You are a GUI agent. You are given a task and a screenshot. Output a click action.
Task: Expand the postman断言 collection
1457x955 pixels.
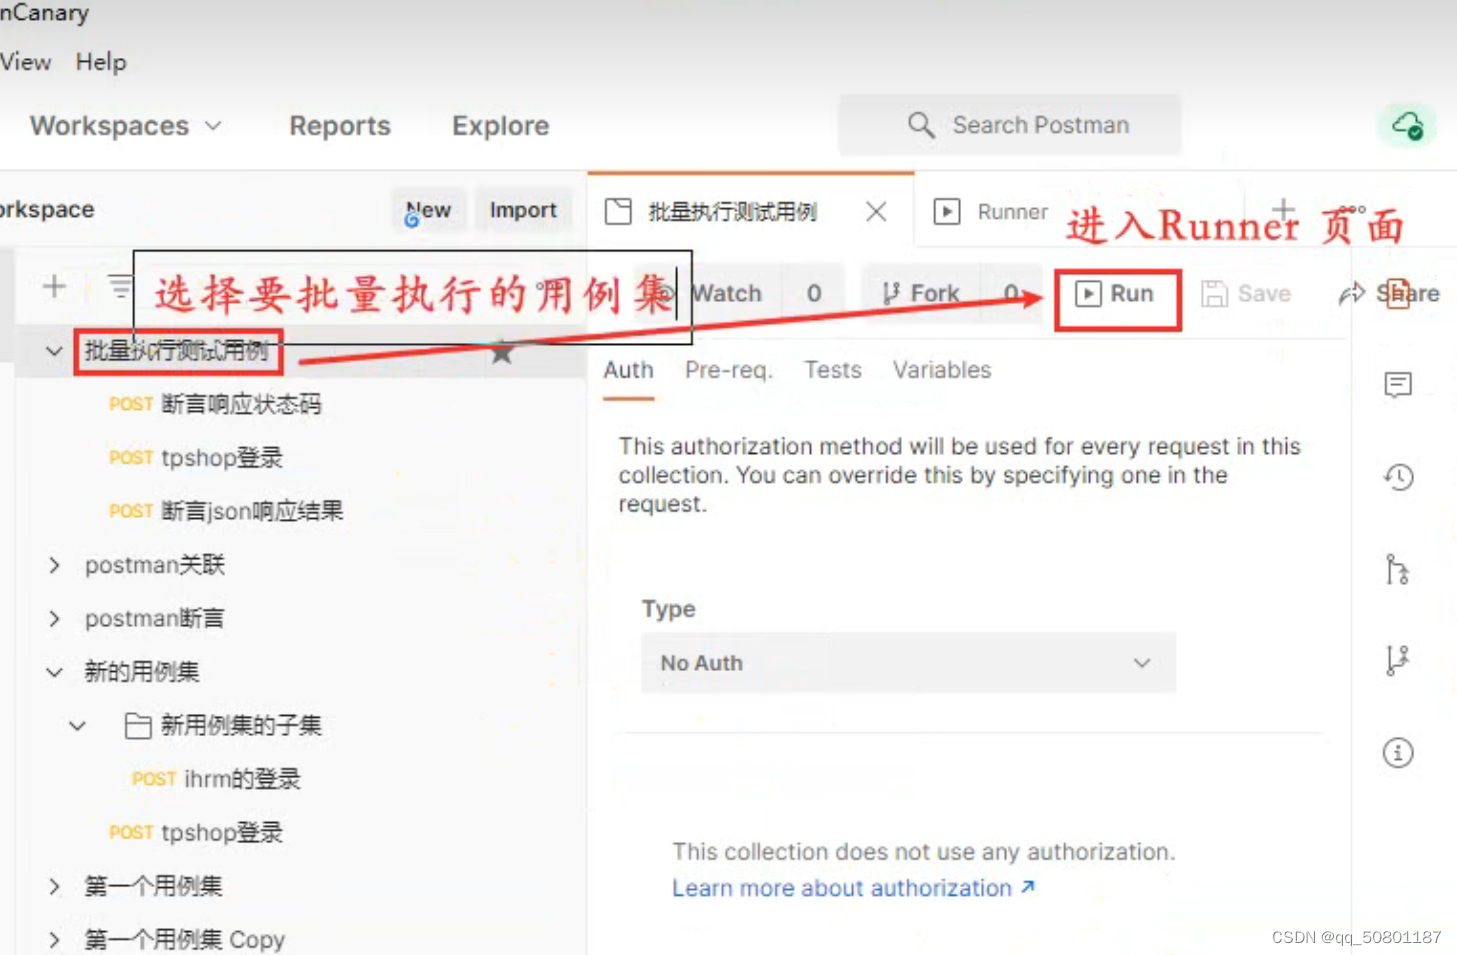point(54,619)
